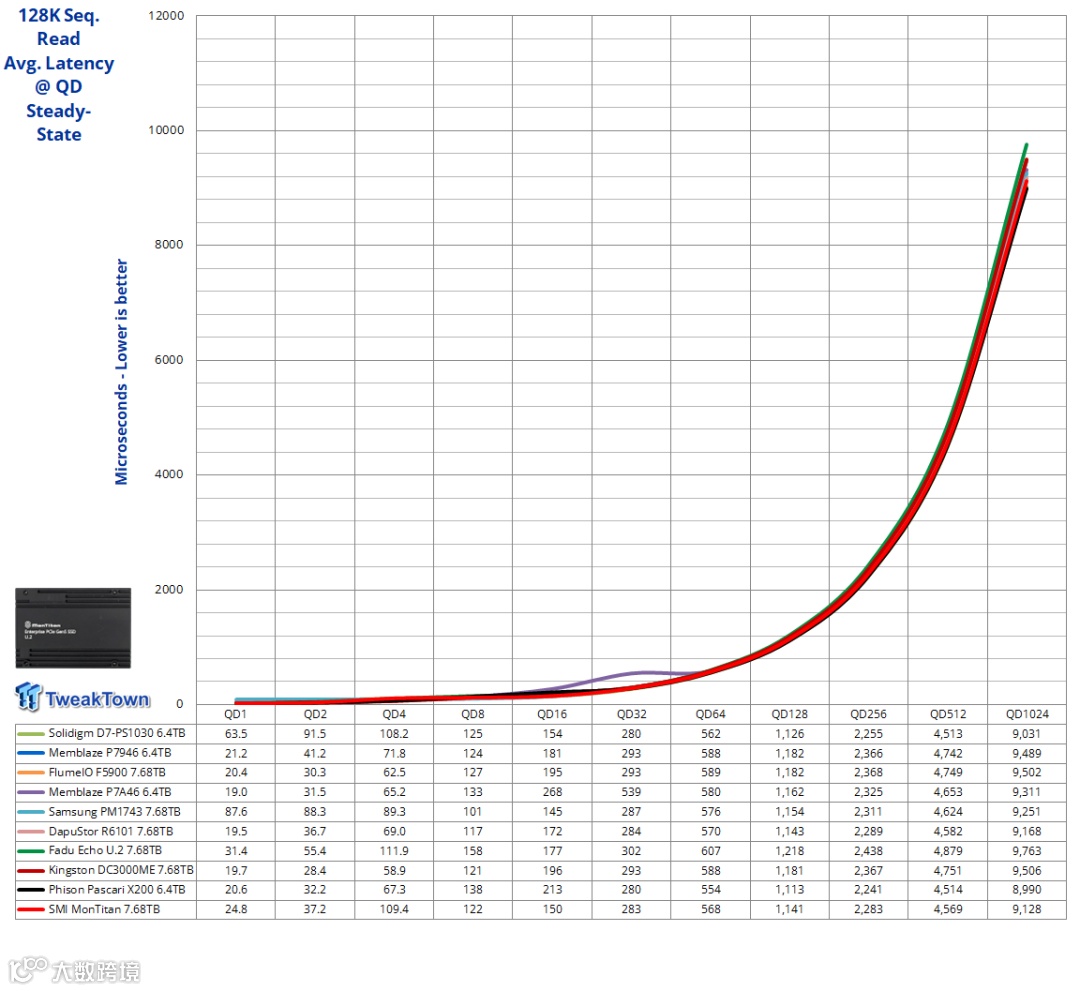Click FlumeIO QD1024 value 9,502
The width and height of the screenshot is (1080, 991).
point(1027,773)
